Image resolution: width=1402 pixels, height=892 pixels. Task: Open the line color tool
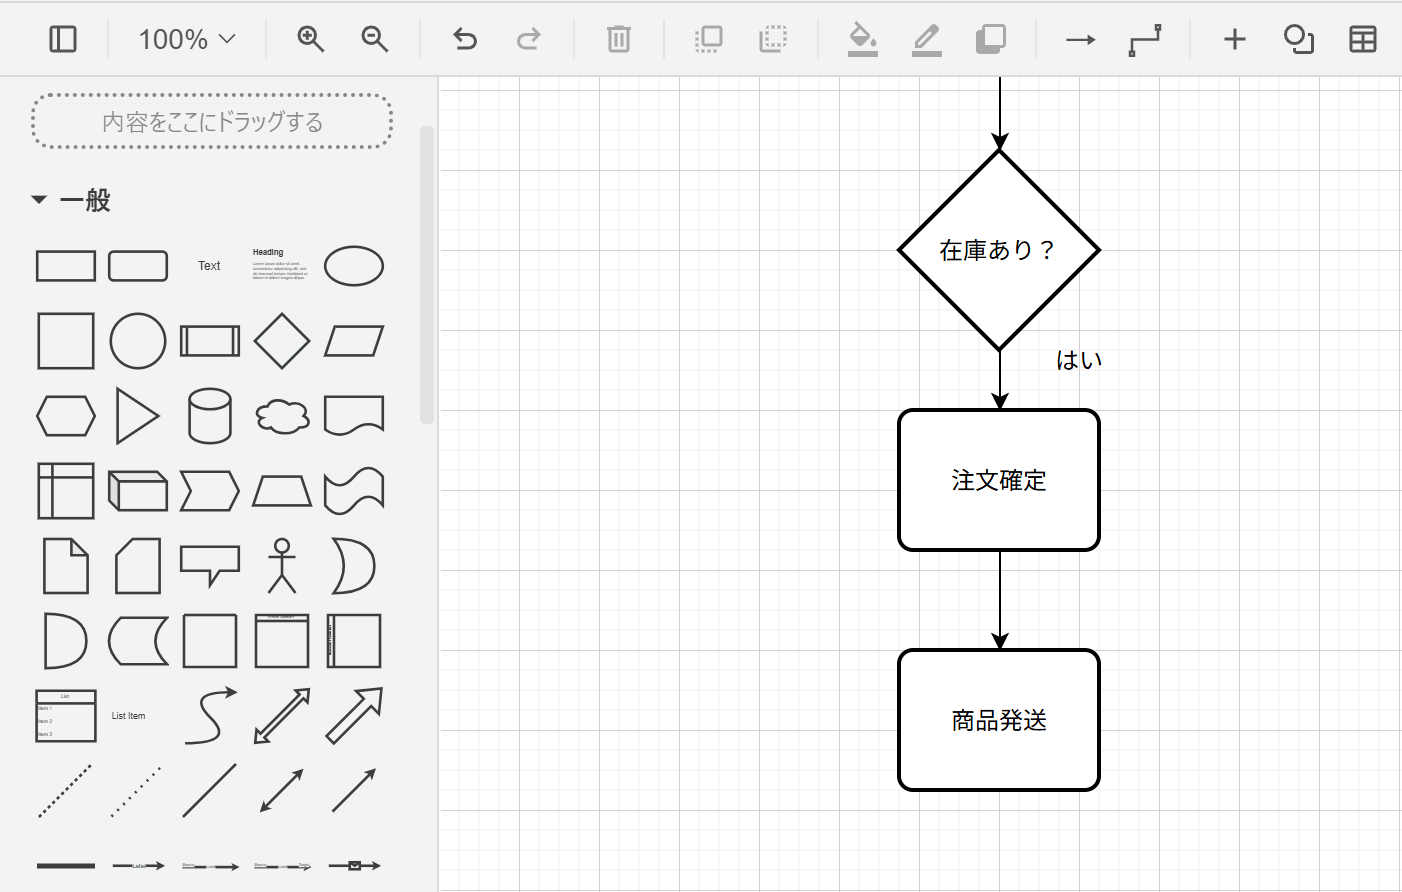(925, 40)
